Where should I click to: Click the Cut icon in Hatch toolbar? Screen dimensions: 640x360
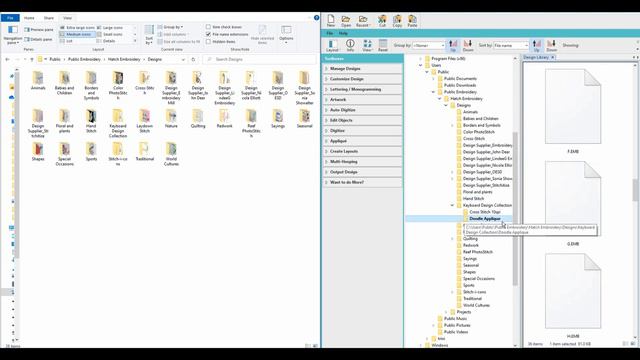coord(382,19)
